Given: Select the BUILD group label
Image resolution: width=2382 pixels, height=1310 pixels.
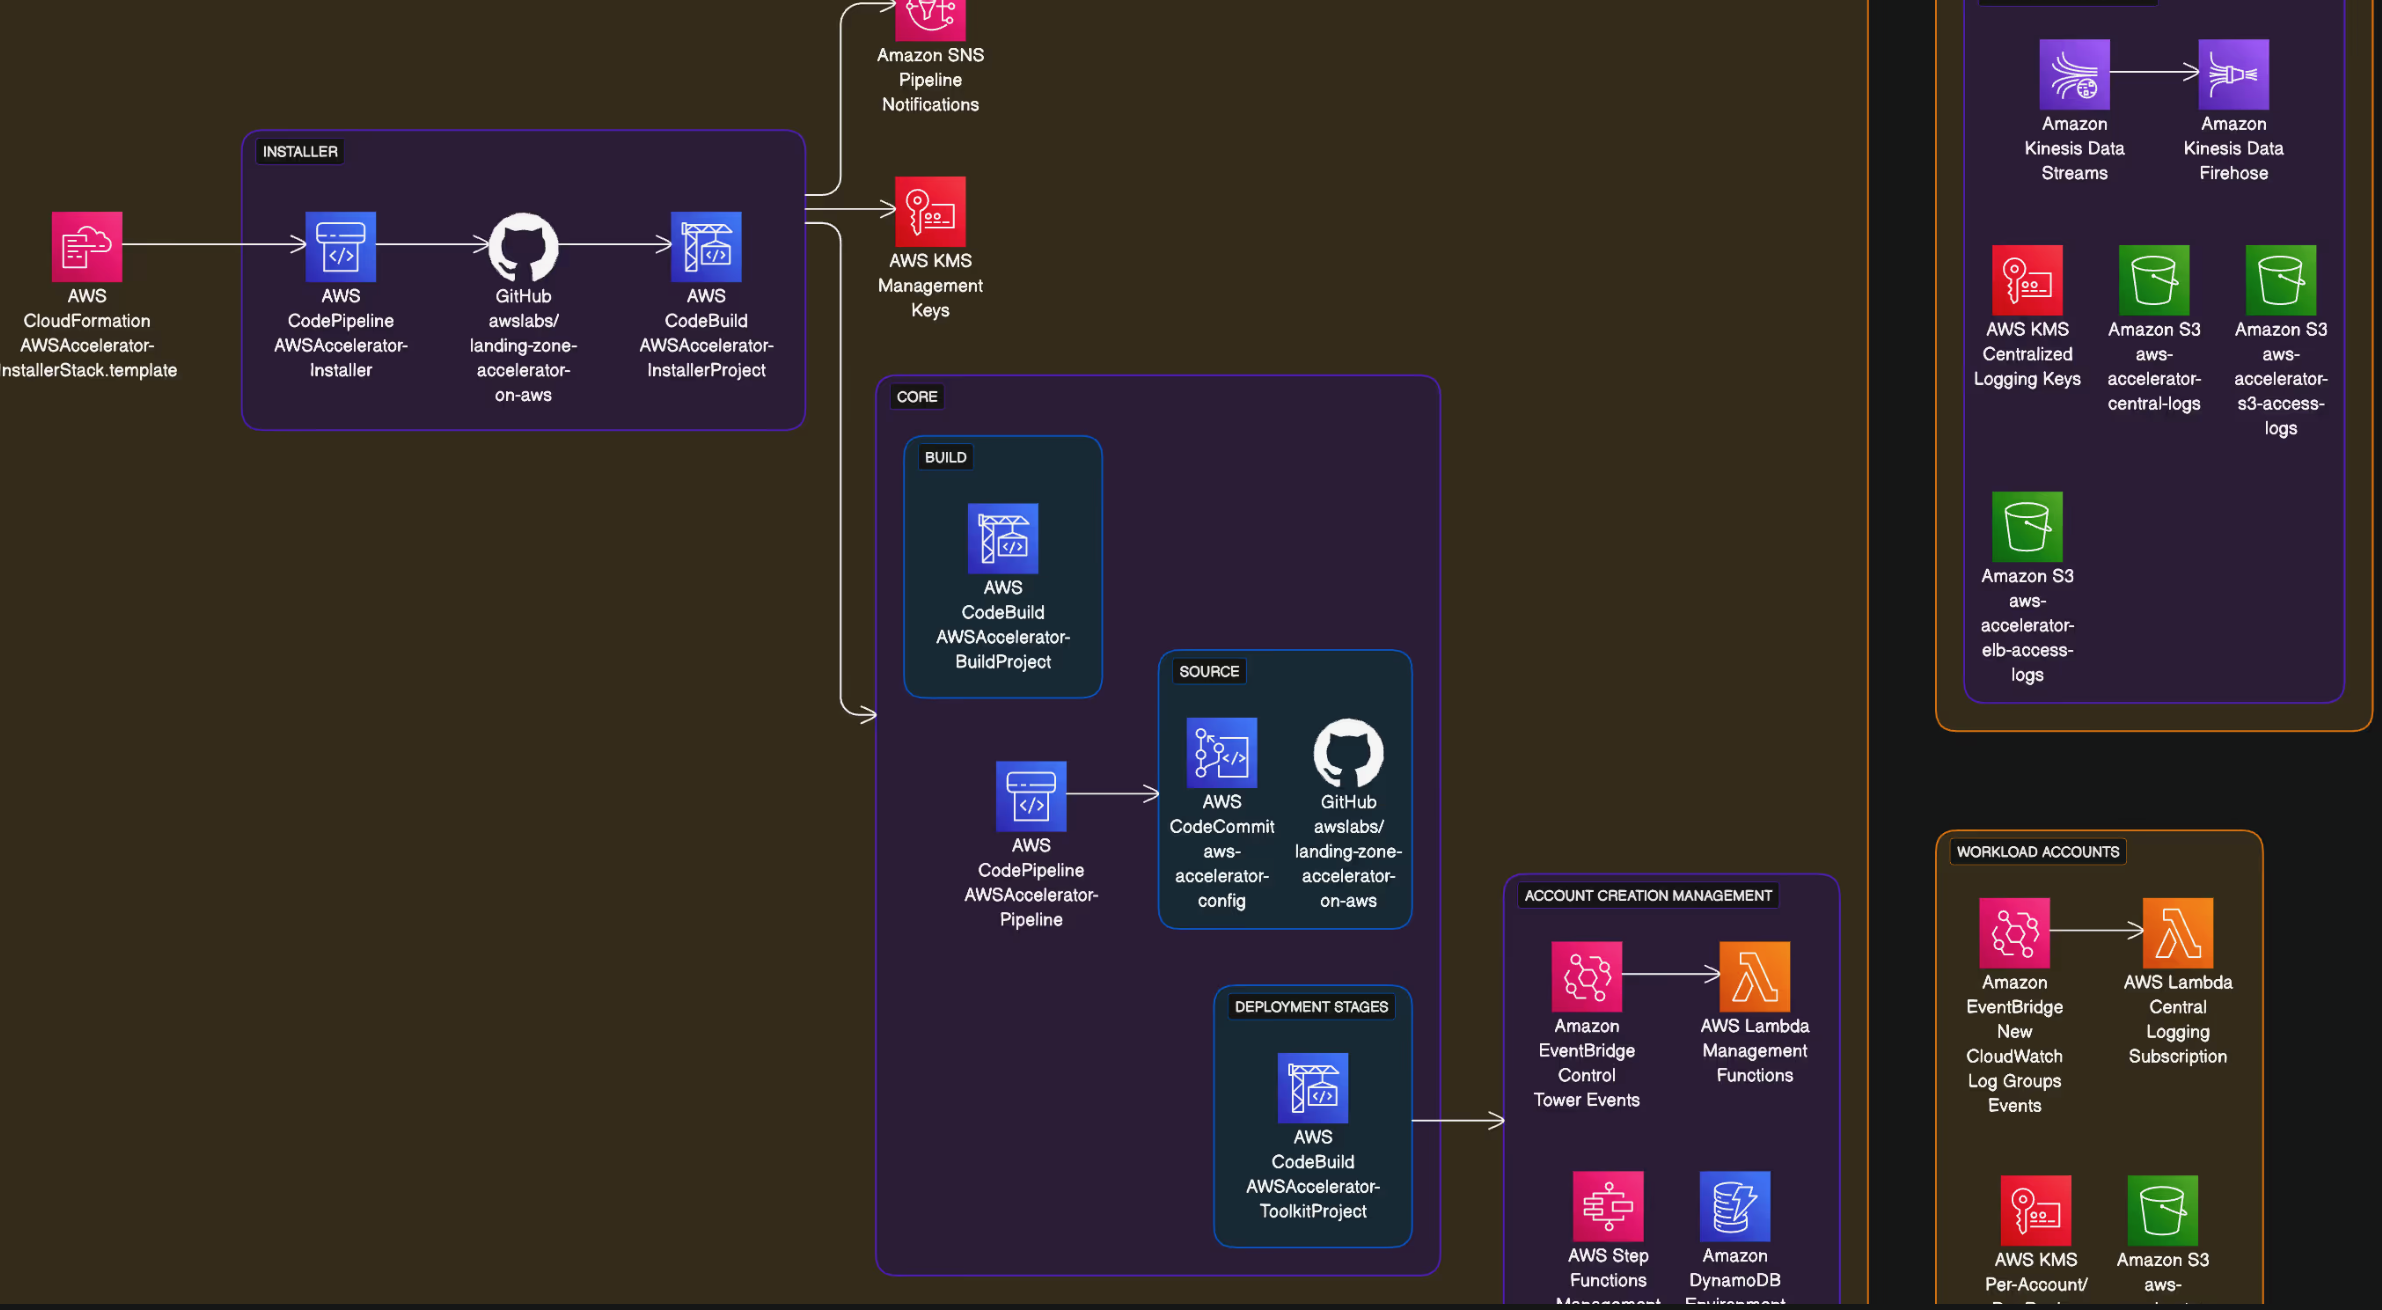Looking at the screenshot, I should (x=946, y=457).
